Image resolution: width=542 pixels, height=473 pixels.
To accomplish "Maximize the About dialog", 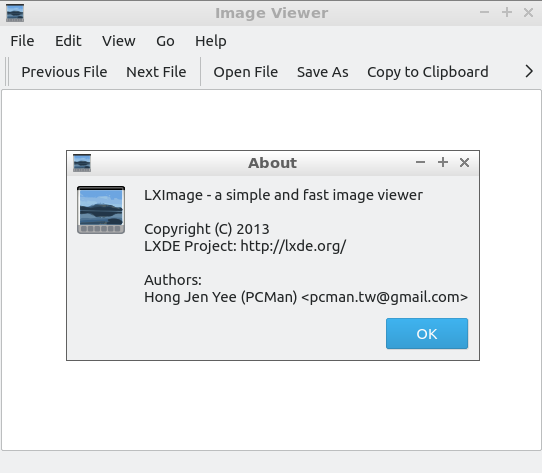I will [x=443, y=163].
